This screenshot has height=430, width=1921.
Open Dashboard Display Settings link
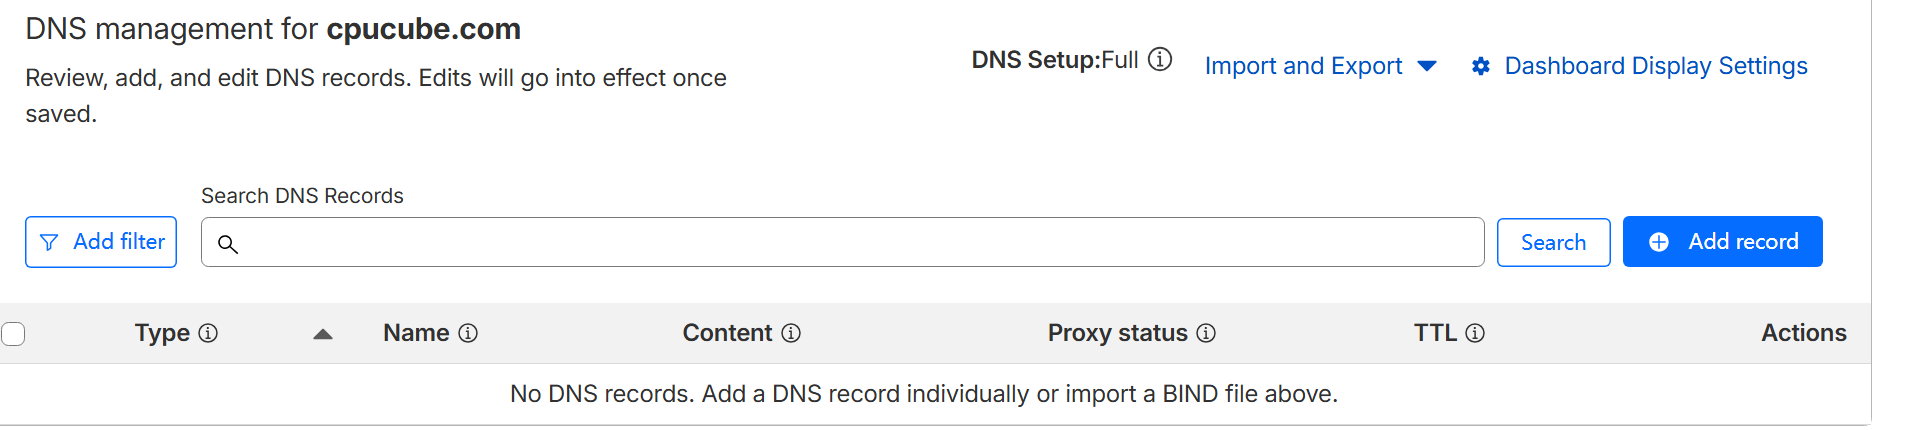tap(1655, 66)
